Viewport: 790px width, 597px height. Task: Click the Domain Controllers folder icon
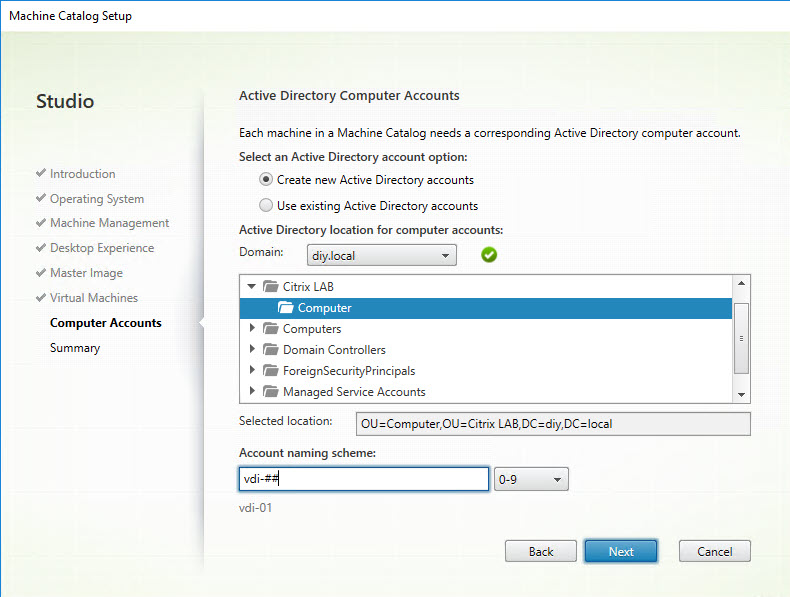tap(270, 350)
